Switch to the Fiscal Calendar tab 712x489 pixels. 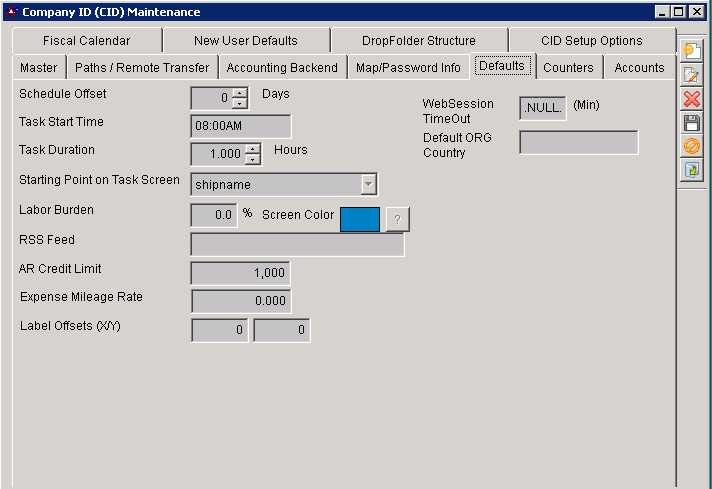pyautogui.click(x=86, y=41)
